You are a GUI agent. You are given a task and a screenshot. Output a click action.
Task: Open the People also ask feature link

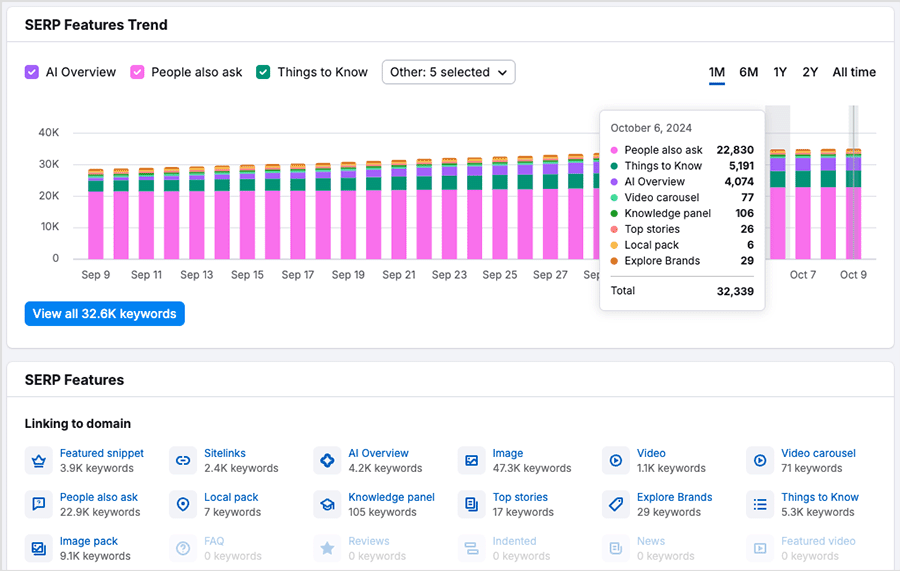(99, 497)
